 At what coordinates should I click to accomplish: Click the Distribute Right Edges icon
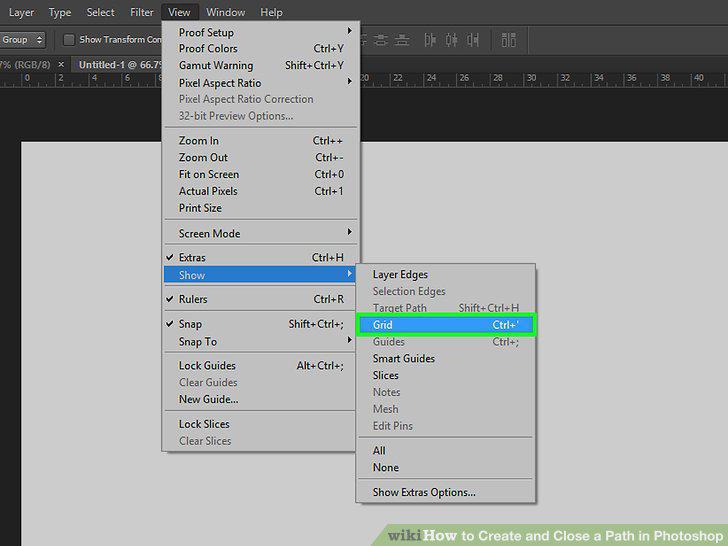tap(473, 40)
